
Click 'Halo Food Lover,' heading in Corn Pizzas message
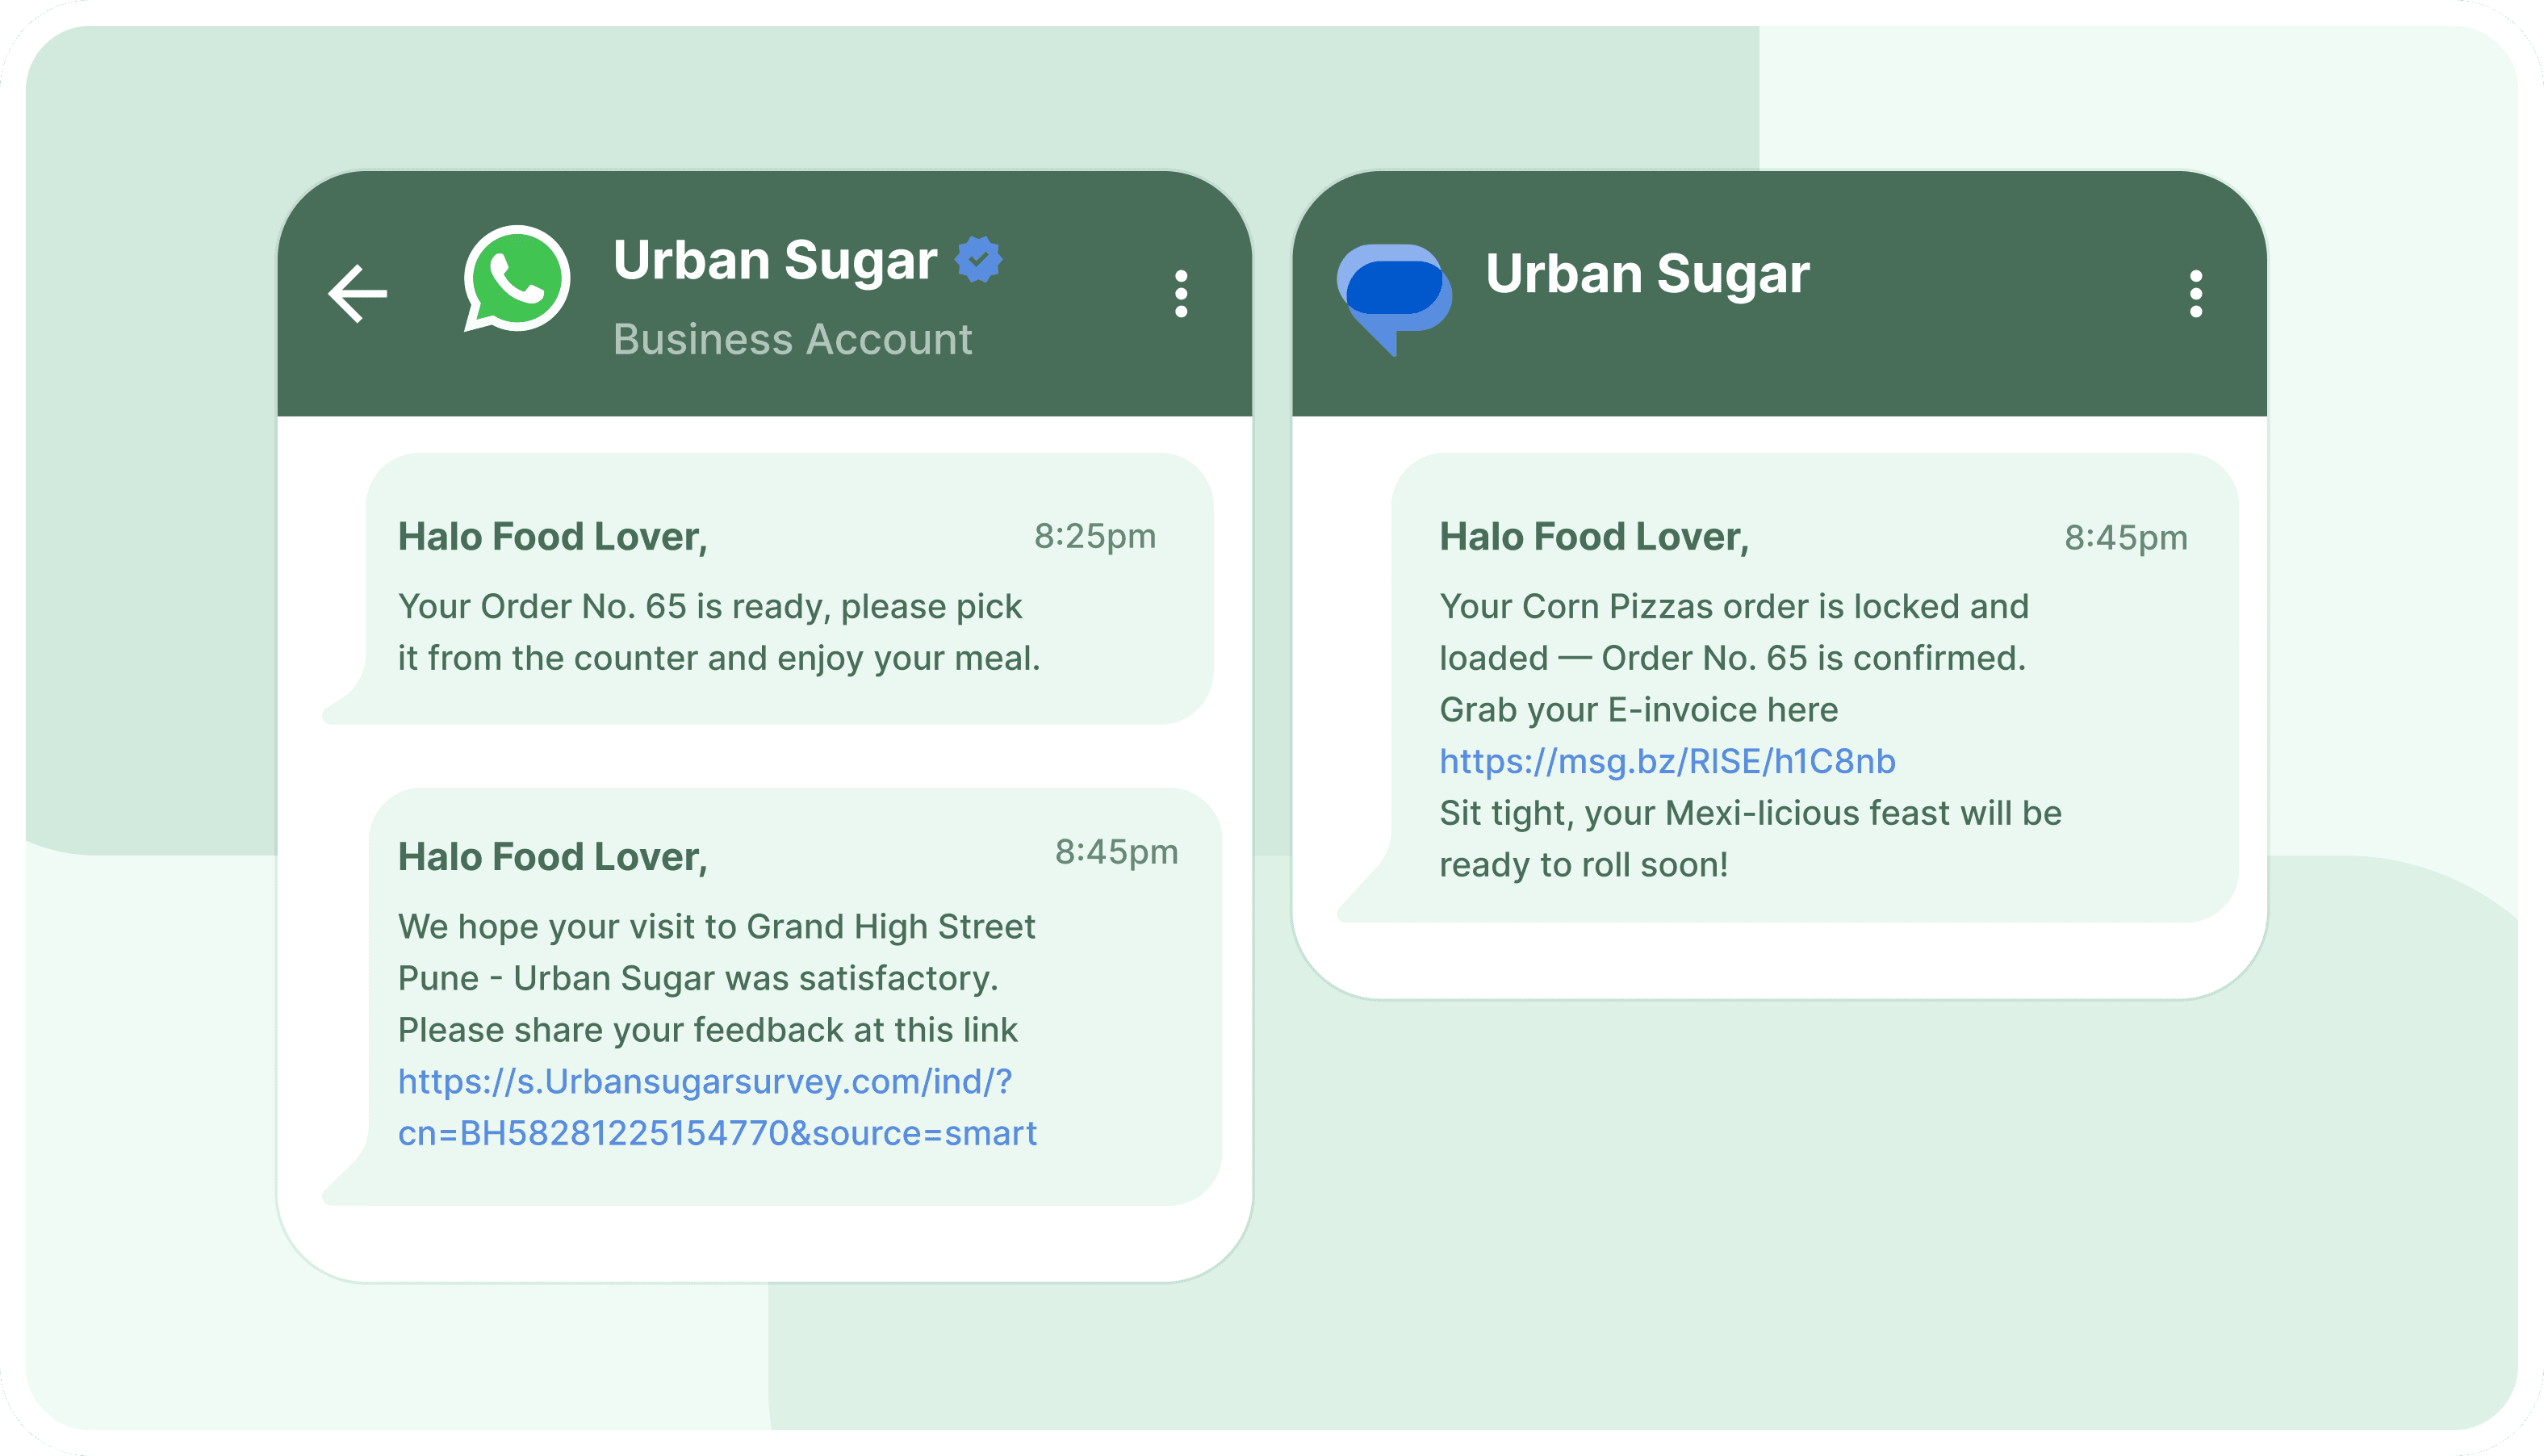coord(1593,537)
